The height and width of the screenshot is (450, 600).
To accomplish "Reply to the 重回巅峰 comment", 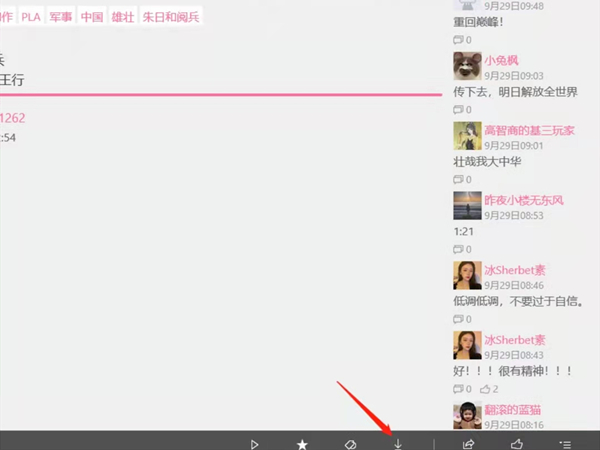I will [x=462, y=40].
